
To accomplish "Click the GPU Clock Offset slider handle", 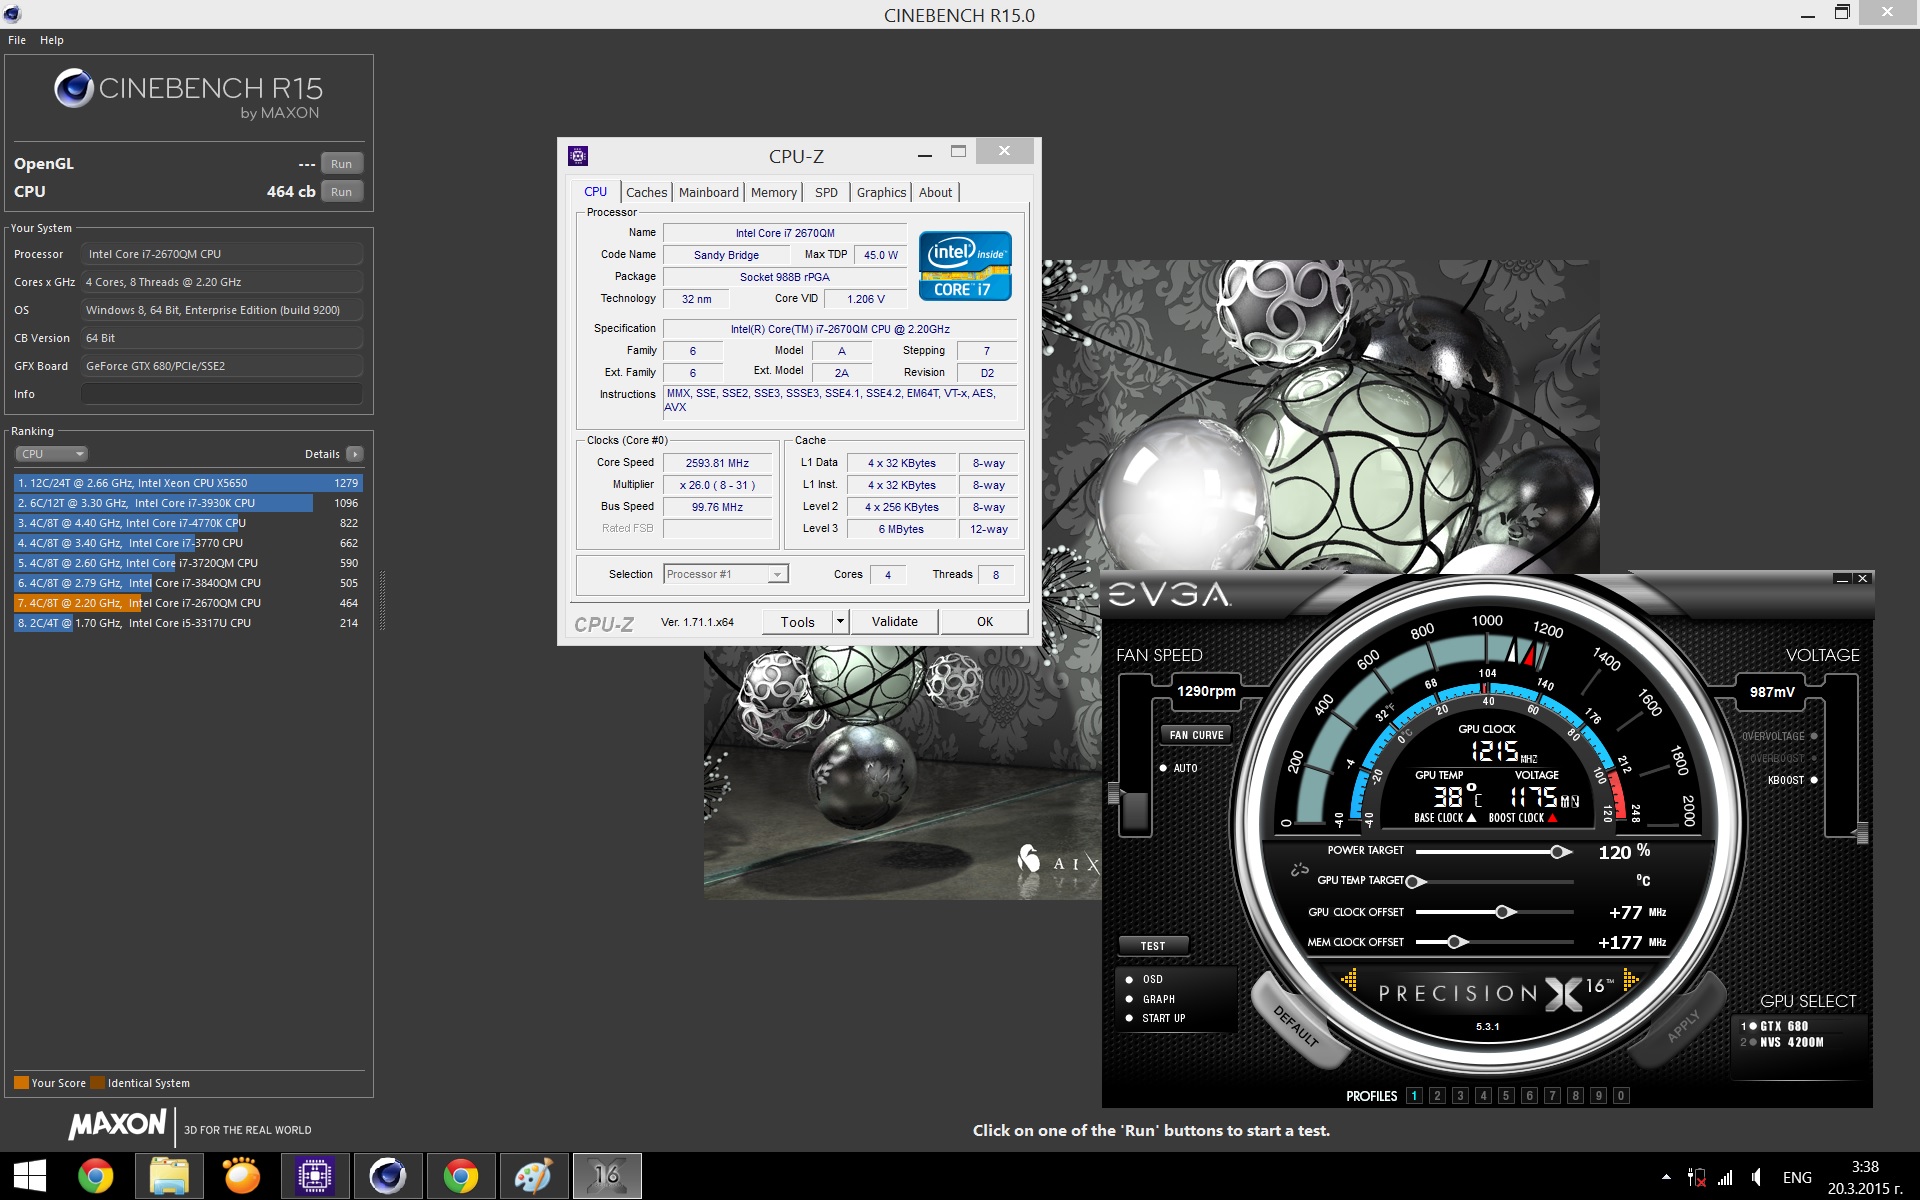I will coord(1504,912).
